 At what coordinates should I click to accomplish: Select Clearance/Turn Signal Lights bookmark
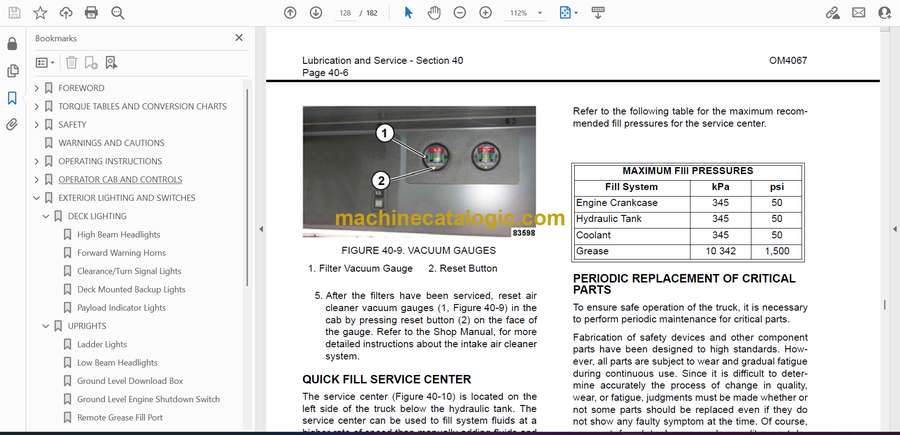(129, 271)
